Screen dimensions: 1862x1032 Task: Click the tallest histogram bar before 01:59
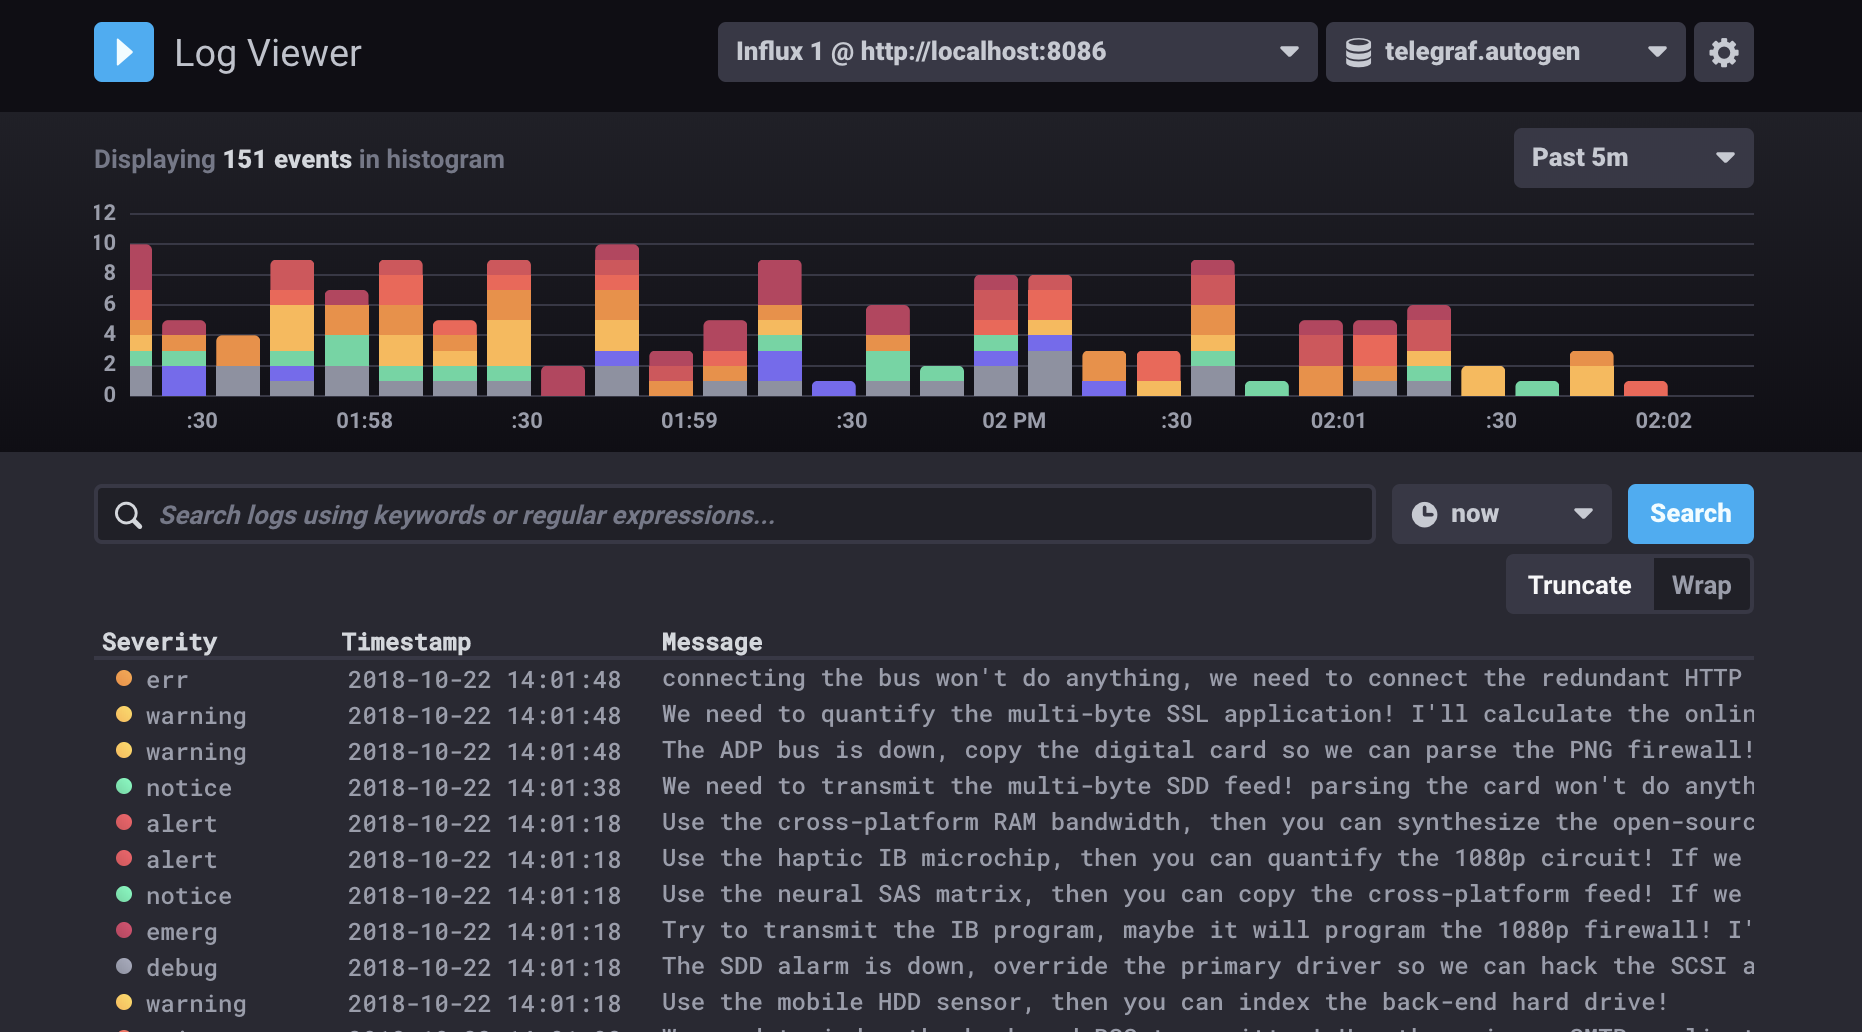(x=616, y=320)
